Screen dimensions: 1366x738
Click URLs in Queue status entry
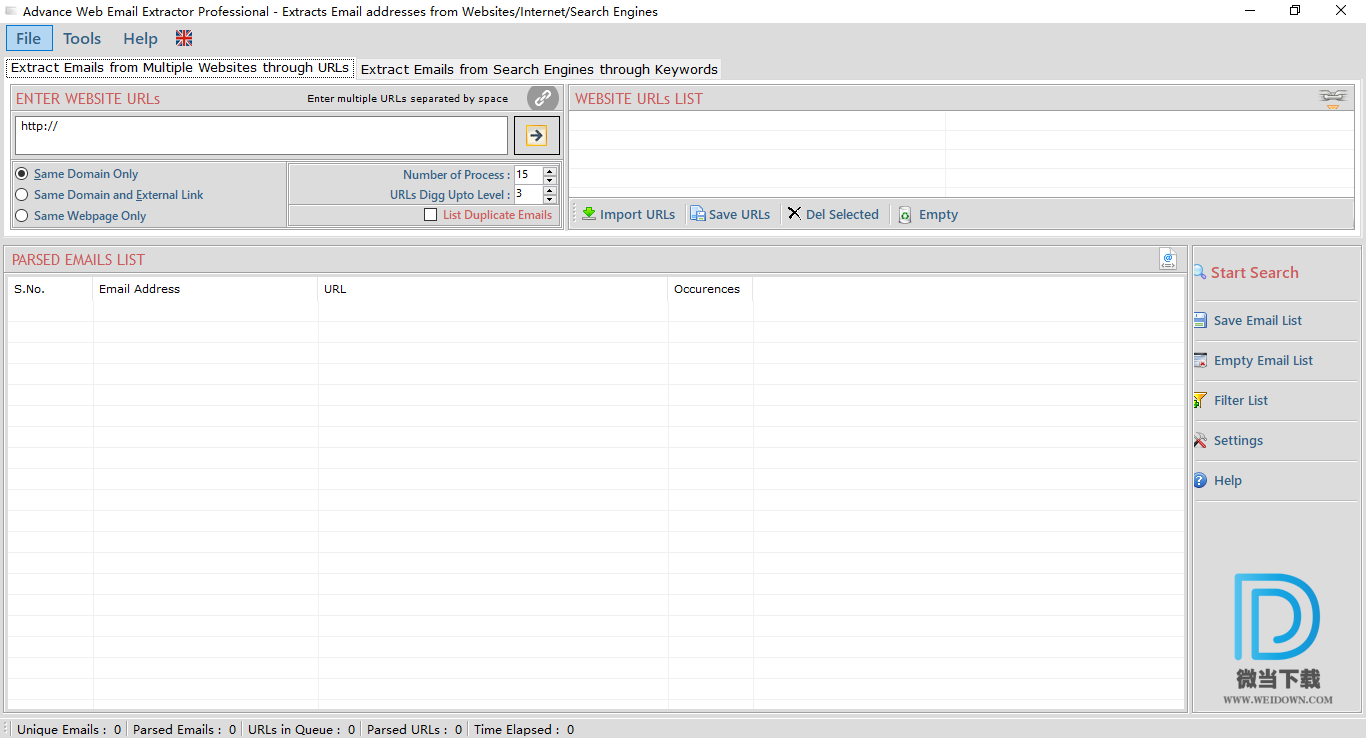[301, 729]
